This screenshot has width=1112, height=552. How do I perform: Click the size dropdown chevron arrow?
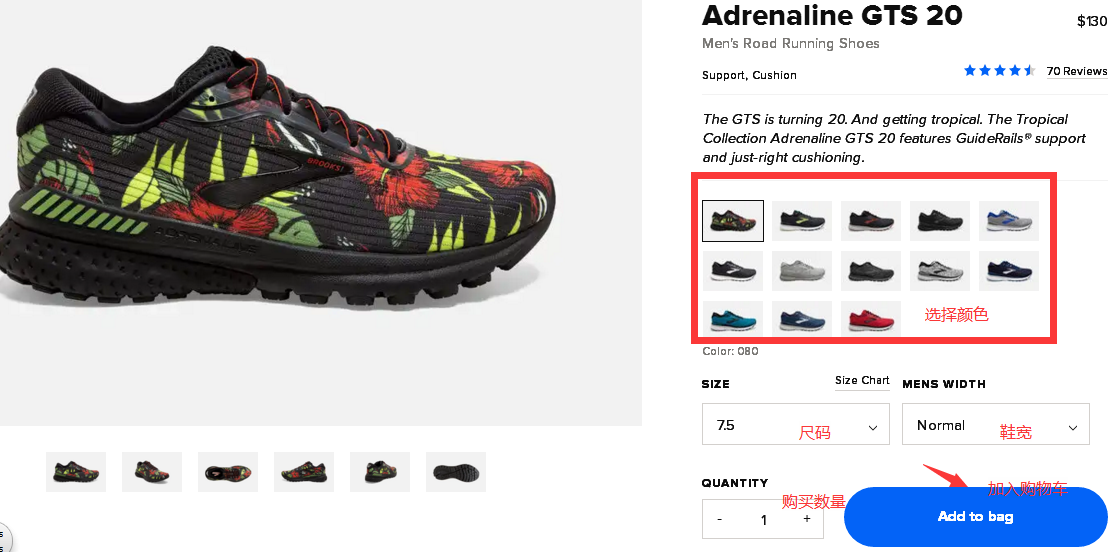click(x=873, y=427)
